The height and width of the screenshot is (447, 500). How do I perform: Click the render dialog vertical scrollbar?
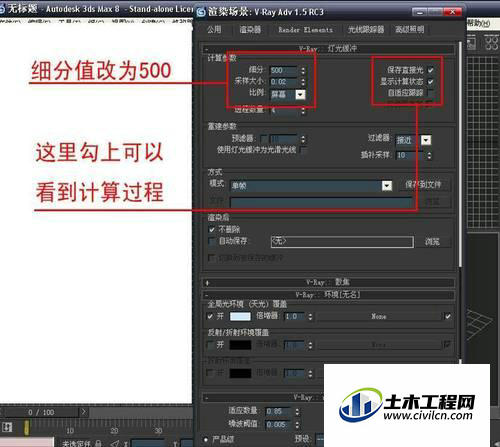[x=461, y=153]
